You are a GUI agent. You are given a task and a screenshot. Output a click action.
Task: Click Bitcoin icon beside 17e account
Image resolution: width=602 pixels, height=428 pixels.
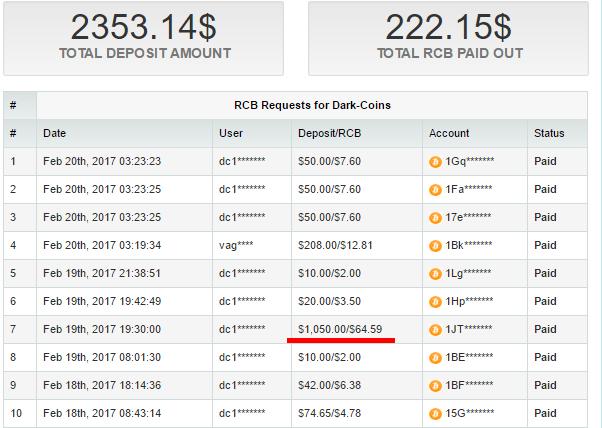click(435, 217)
